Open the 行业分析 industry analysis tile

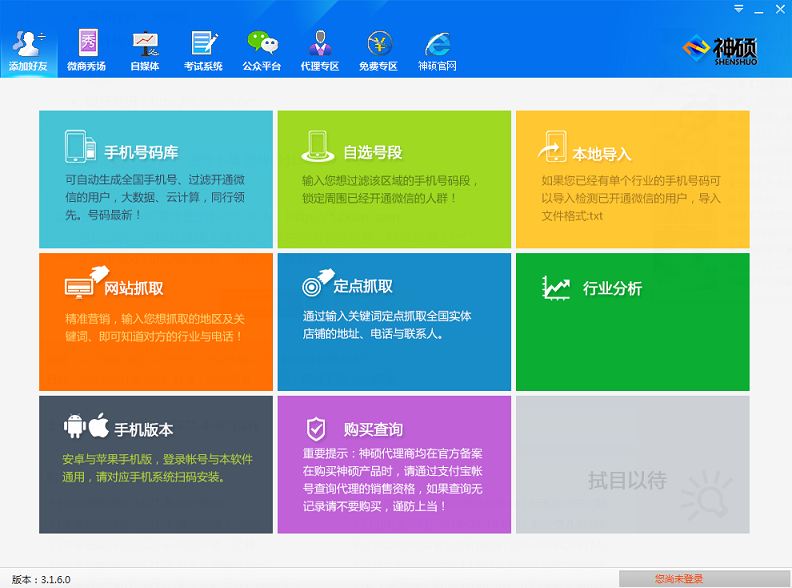[x=632, y=321]
